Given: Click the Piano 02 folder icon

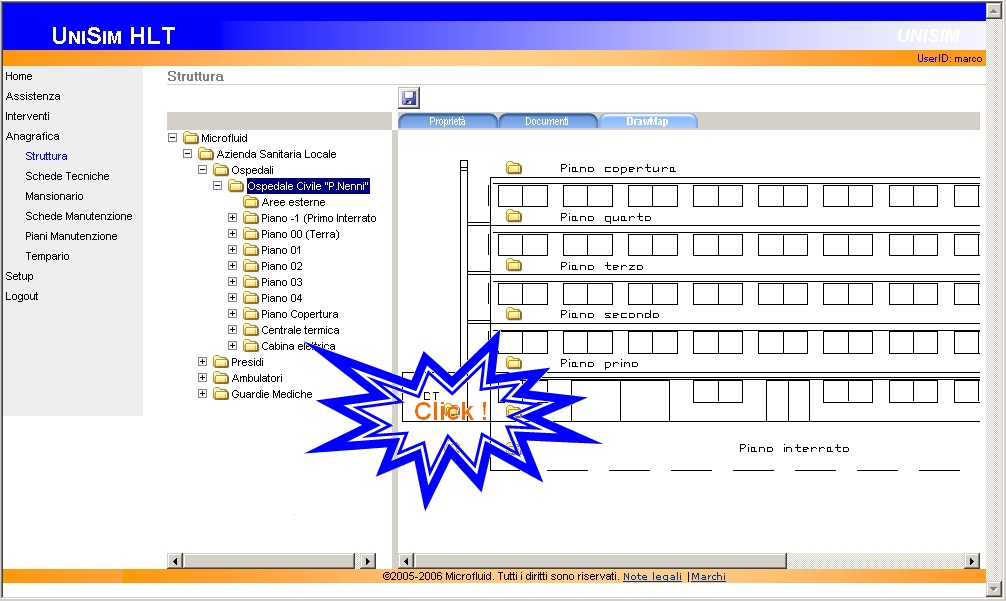Looking at the screenshot, I should (x=251, y=266).
